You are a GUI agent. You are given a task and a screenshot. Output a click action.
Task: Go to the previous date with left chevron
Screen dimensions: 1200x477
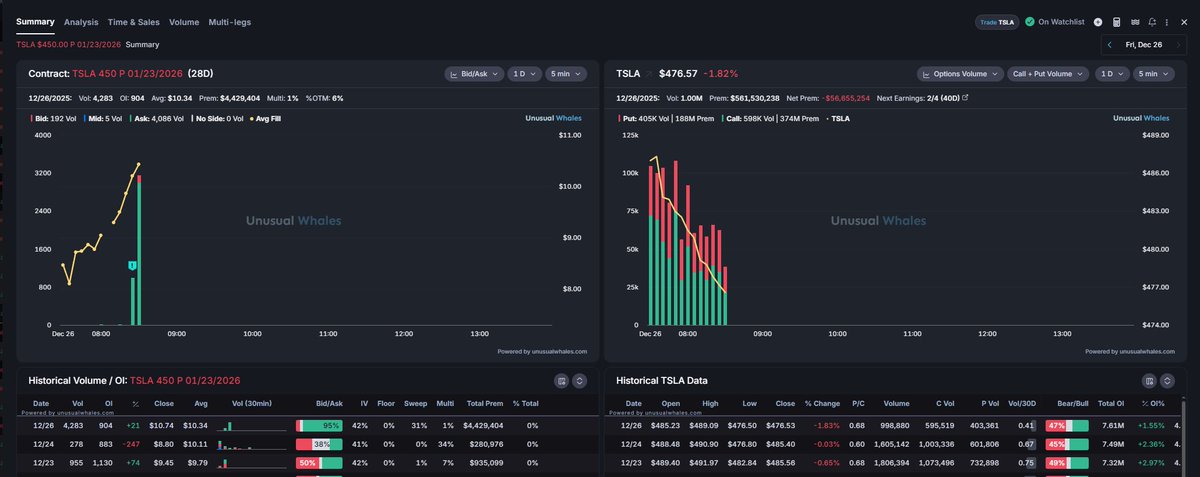1110,45
